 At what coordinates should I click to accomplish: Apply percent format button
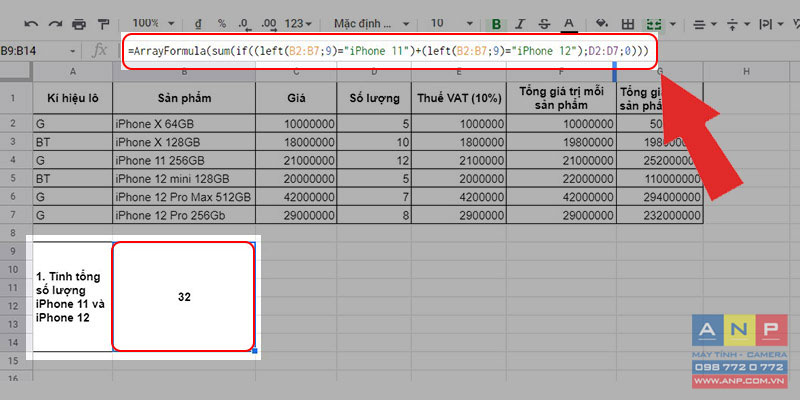pyautogui.click(x=222, y=23)
